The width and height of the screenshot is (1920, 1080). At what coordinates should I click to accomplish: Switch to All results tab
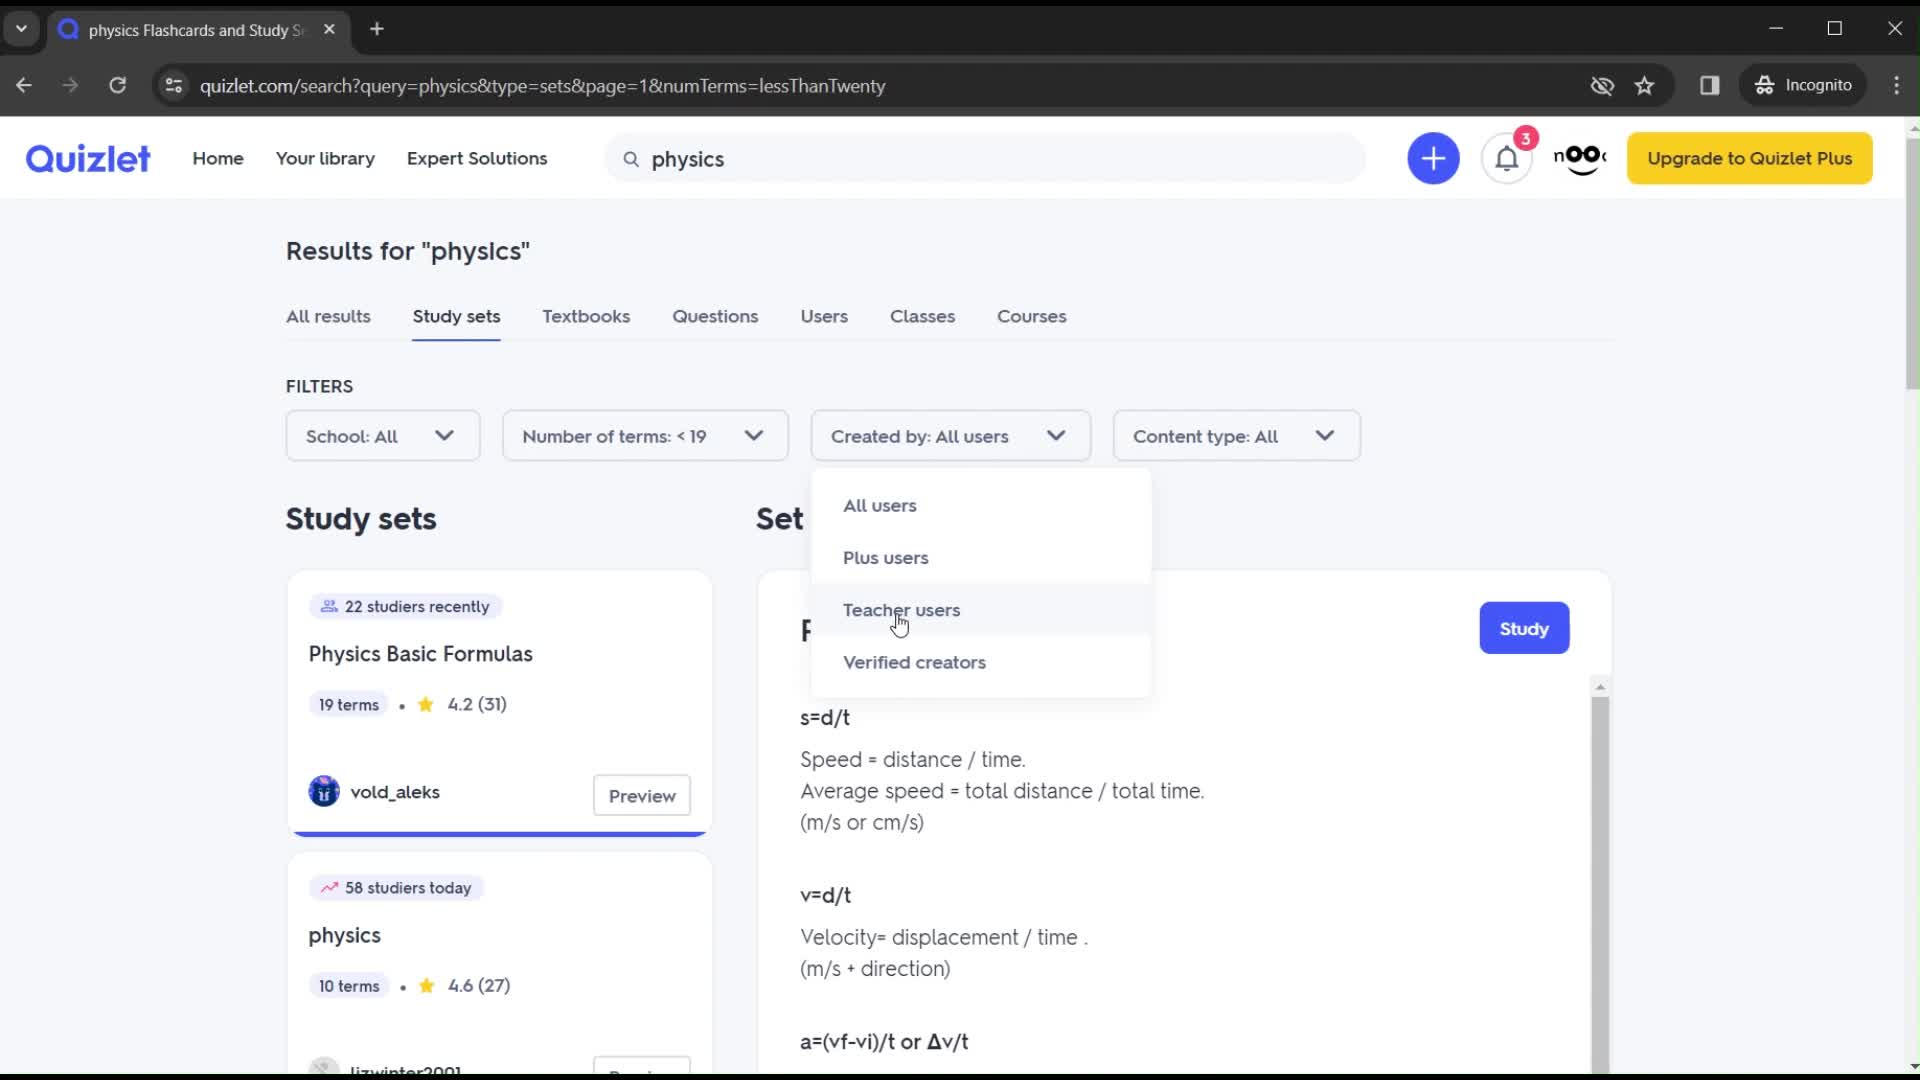(x=328, y=316)
